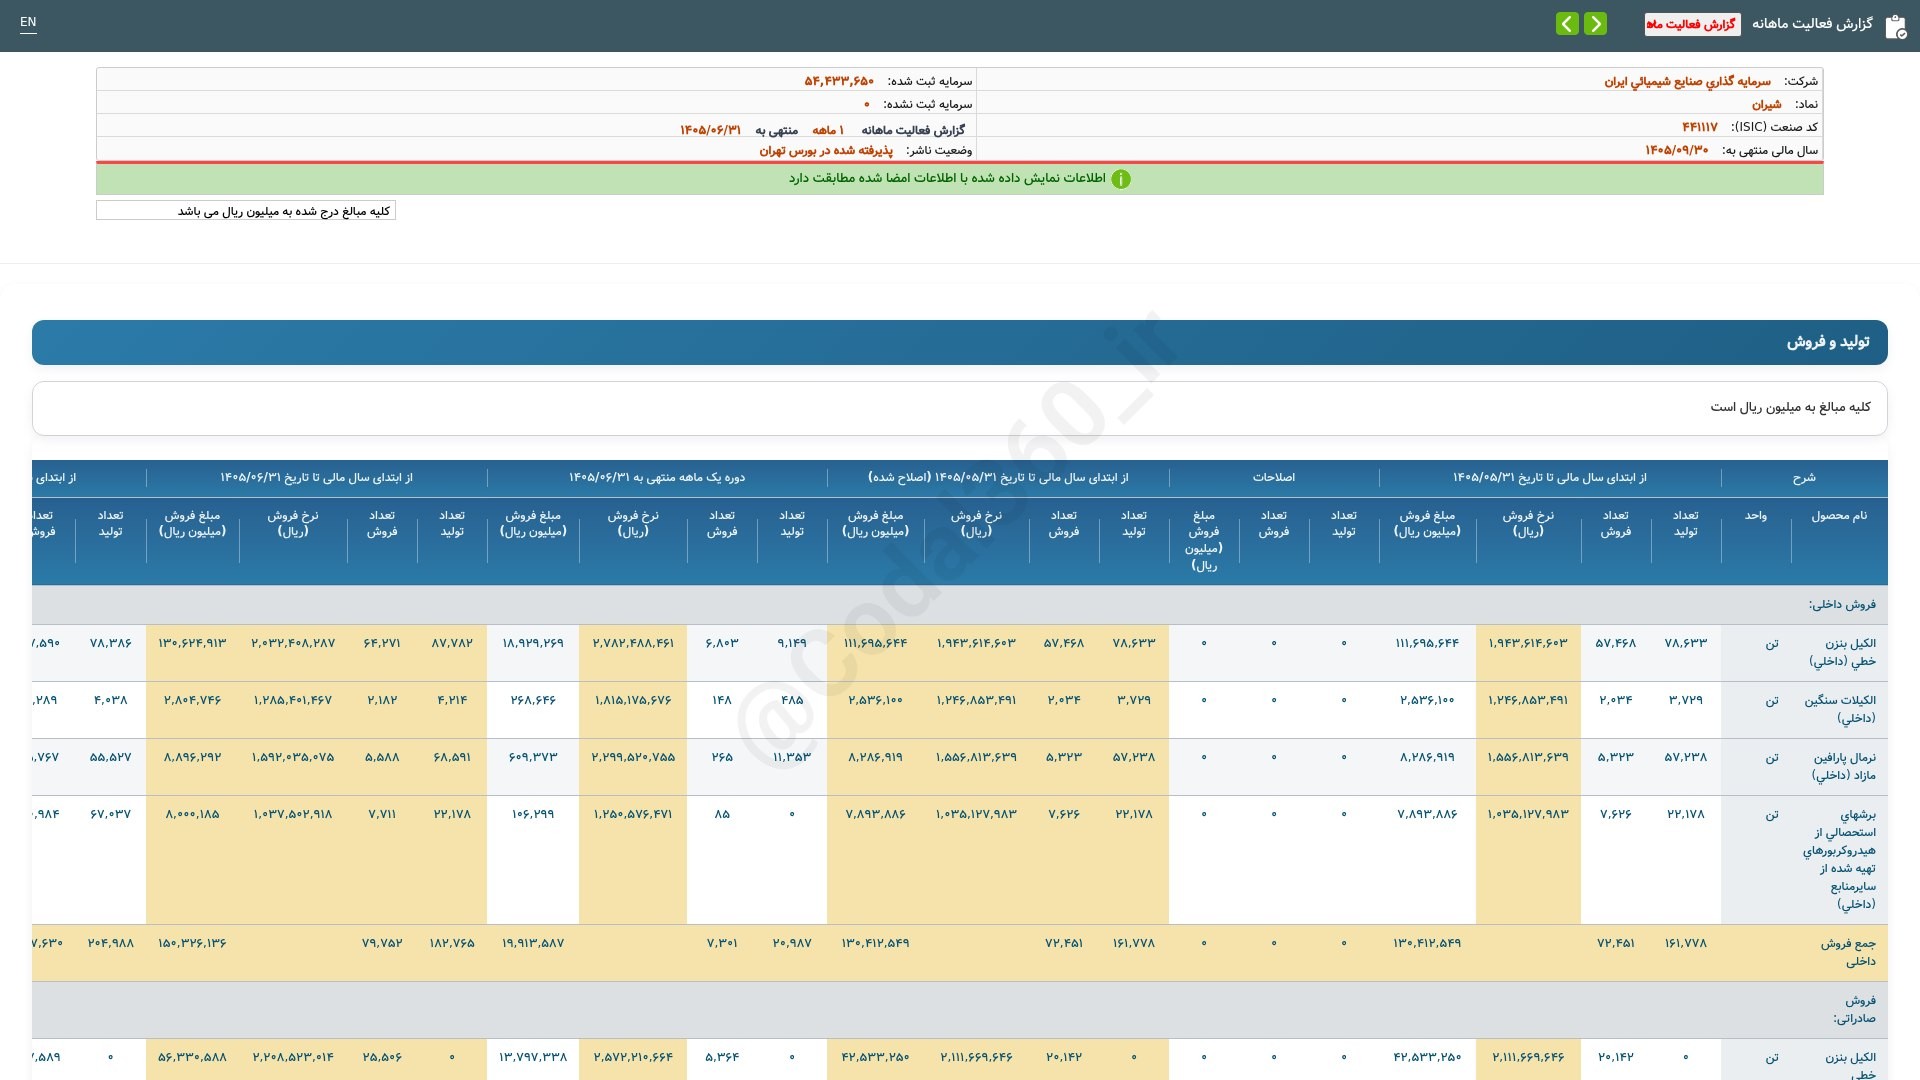The width and height of the screenshot is (1920, 1080).
Task: Click the company name سرمایه گذاری صنایع شیمیایی ایران
Action: (1687, 81)
